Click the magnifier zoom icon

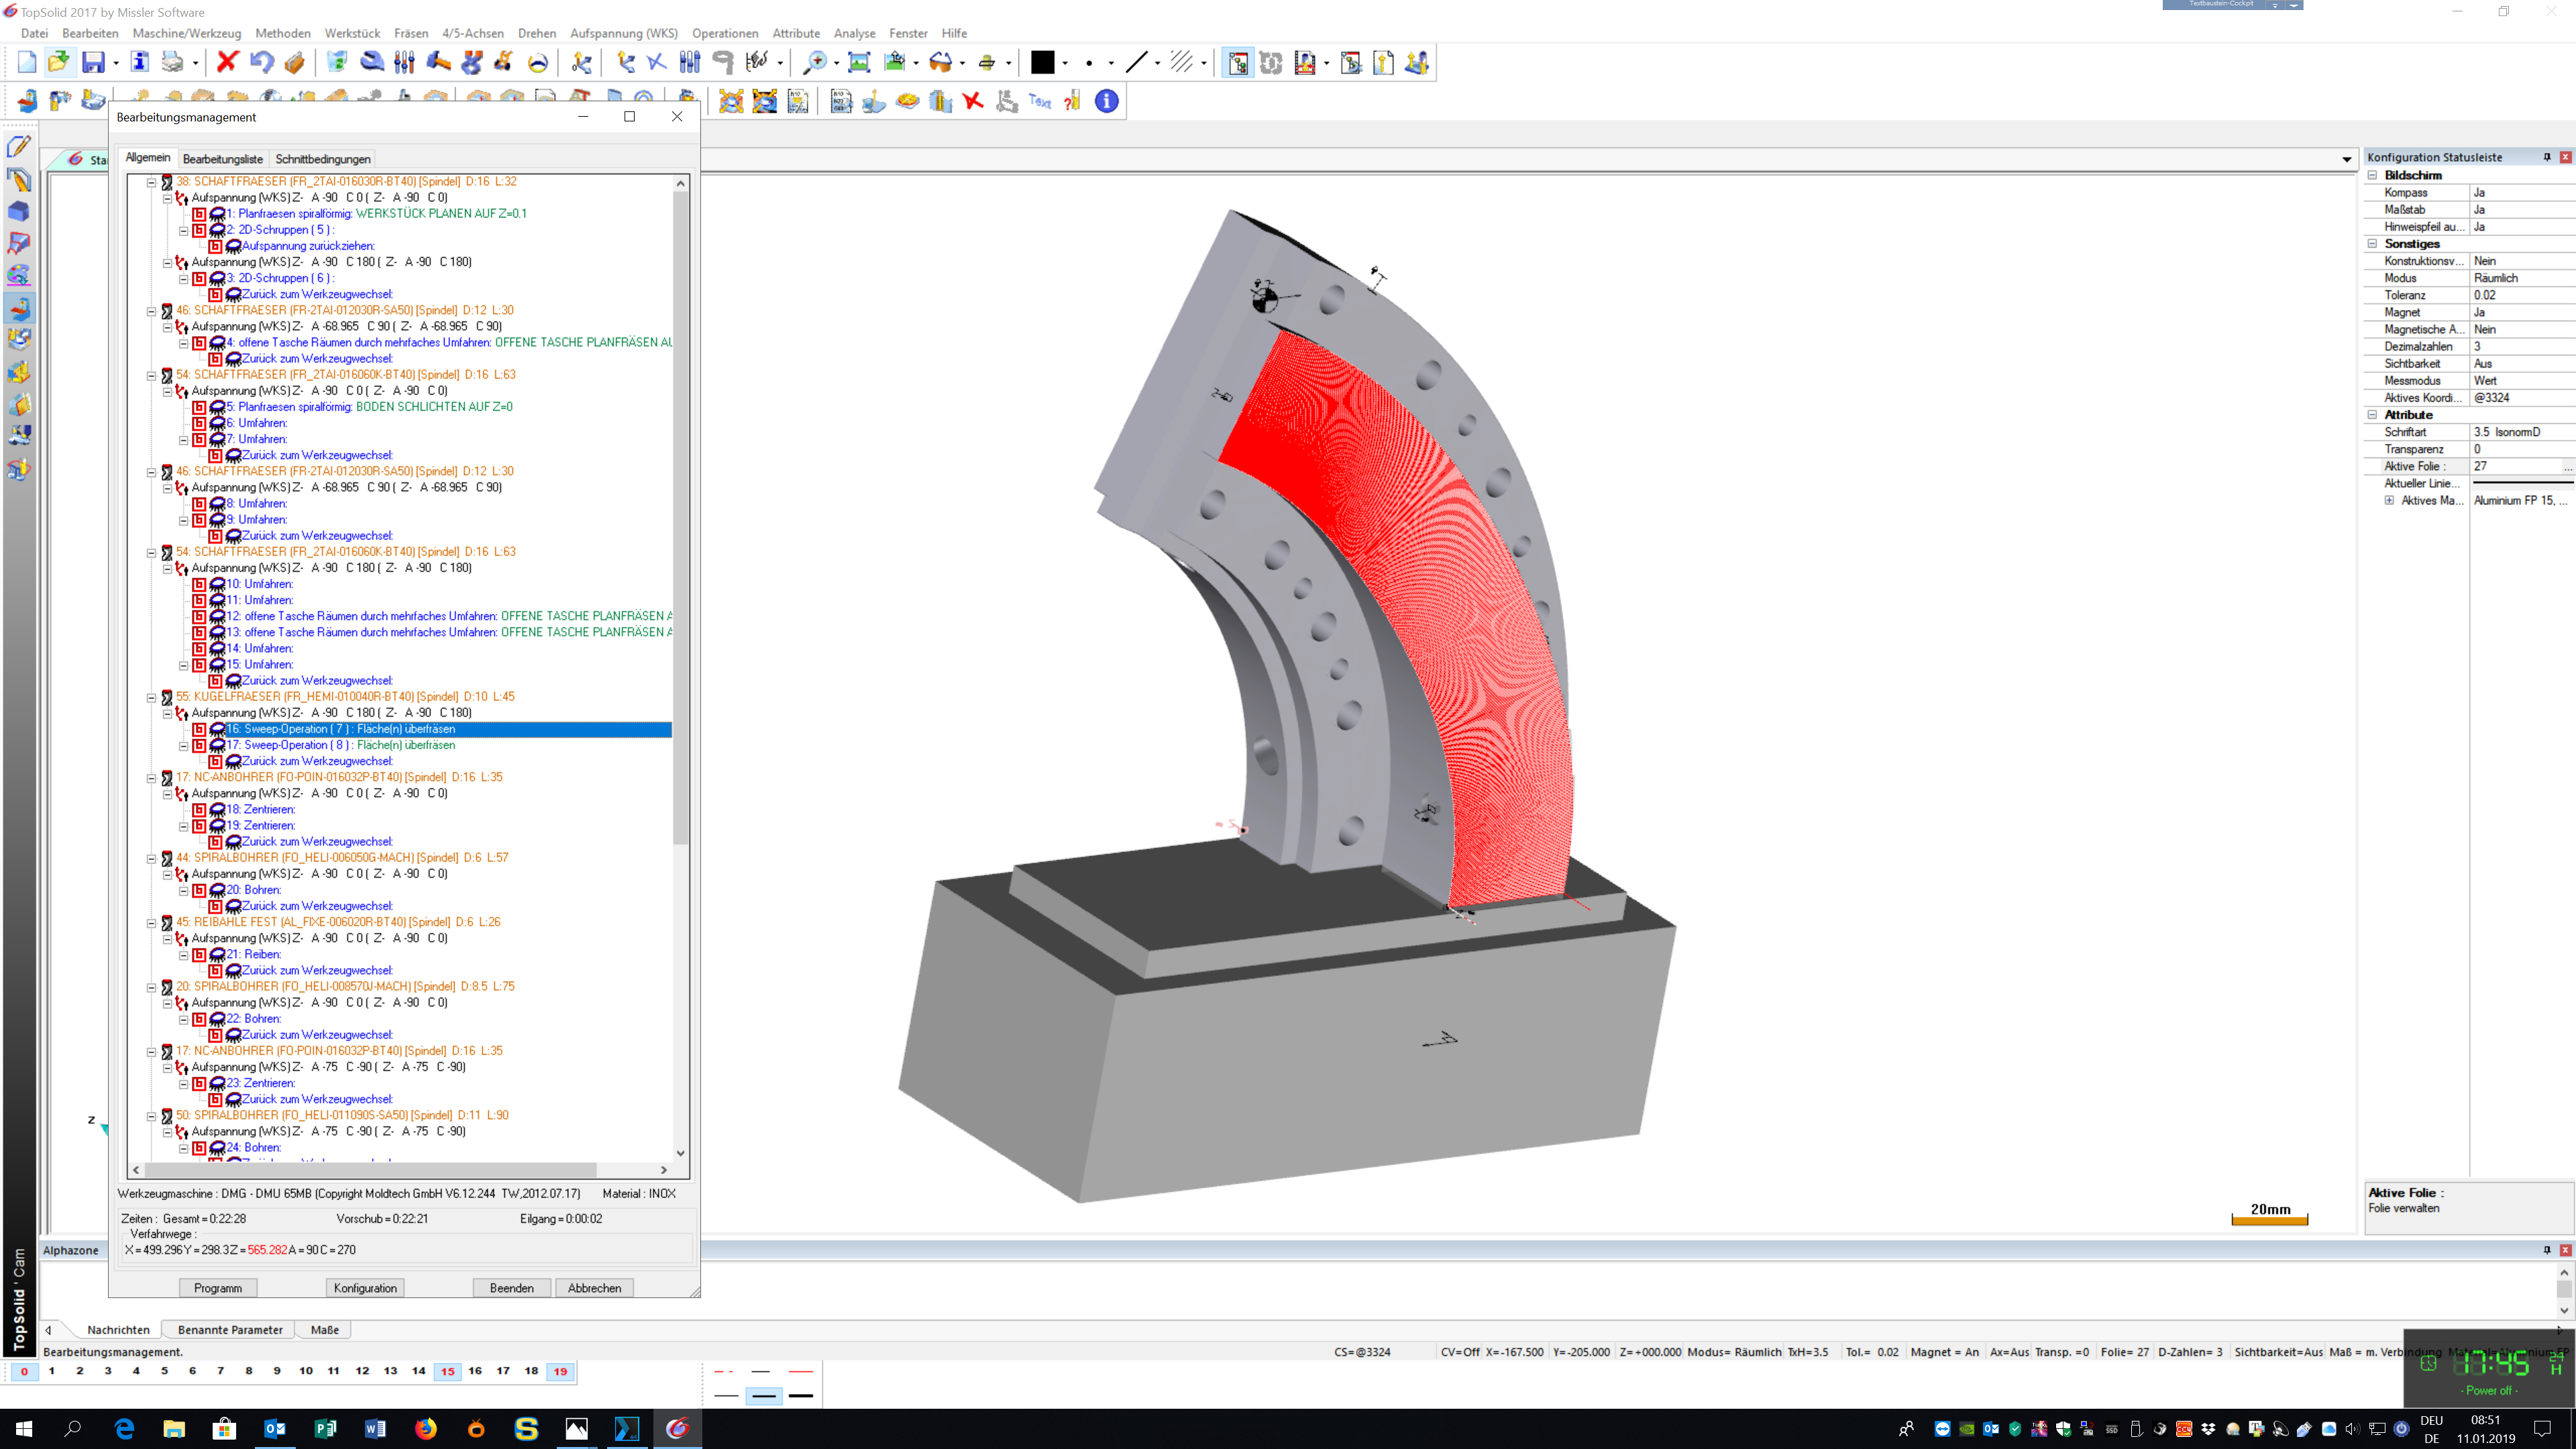[x=815, y=63]
